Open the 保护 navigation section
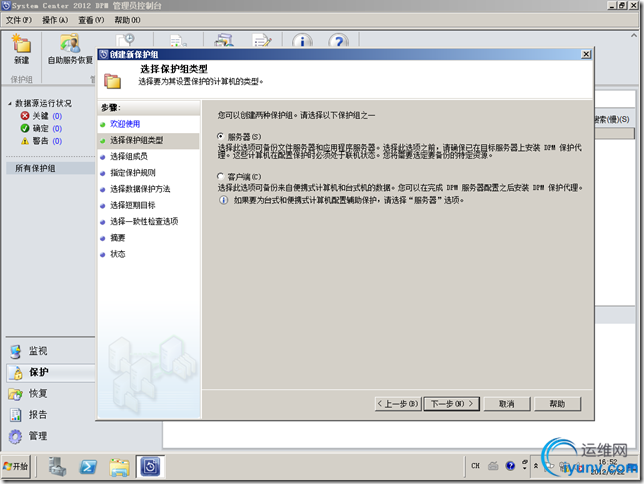The image size is (644, 484). [51, 373]
